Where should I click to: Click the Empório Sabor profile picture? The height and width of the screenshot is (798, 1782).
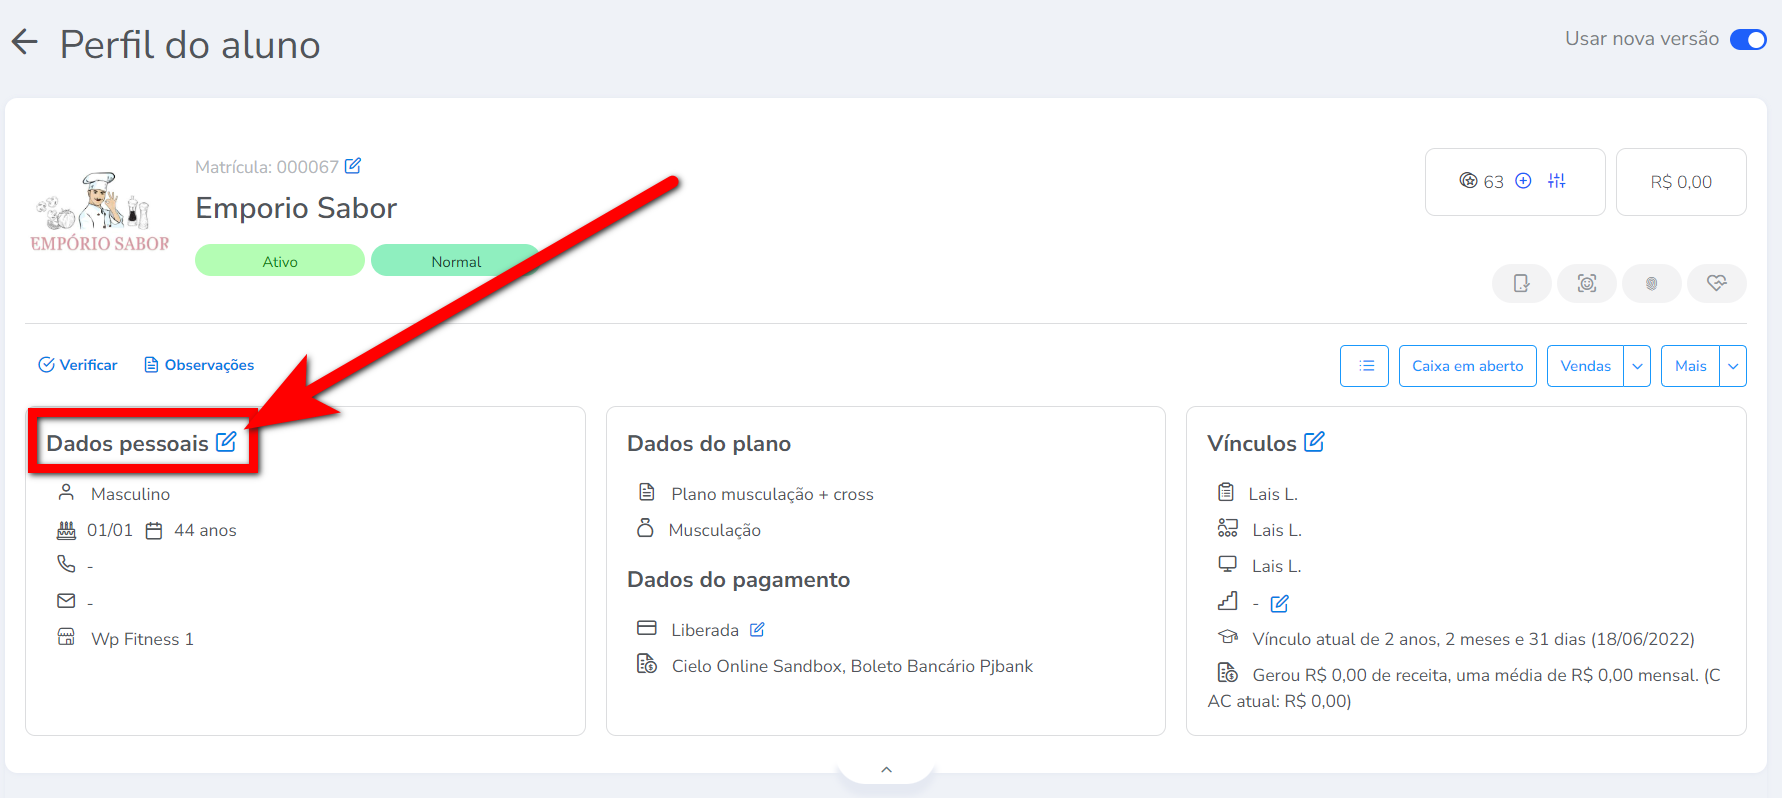pyautogui.click(x=100, y=211)
